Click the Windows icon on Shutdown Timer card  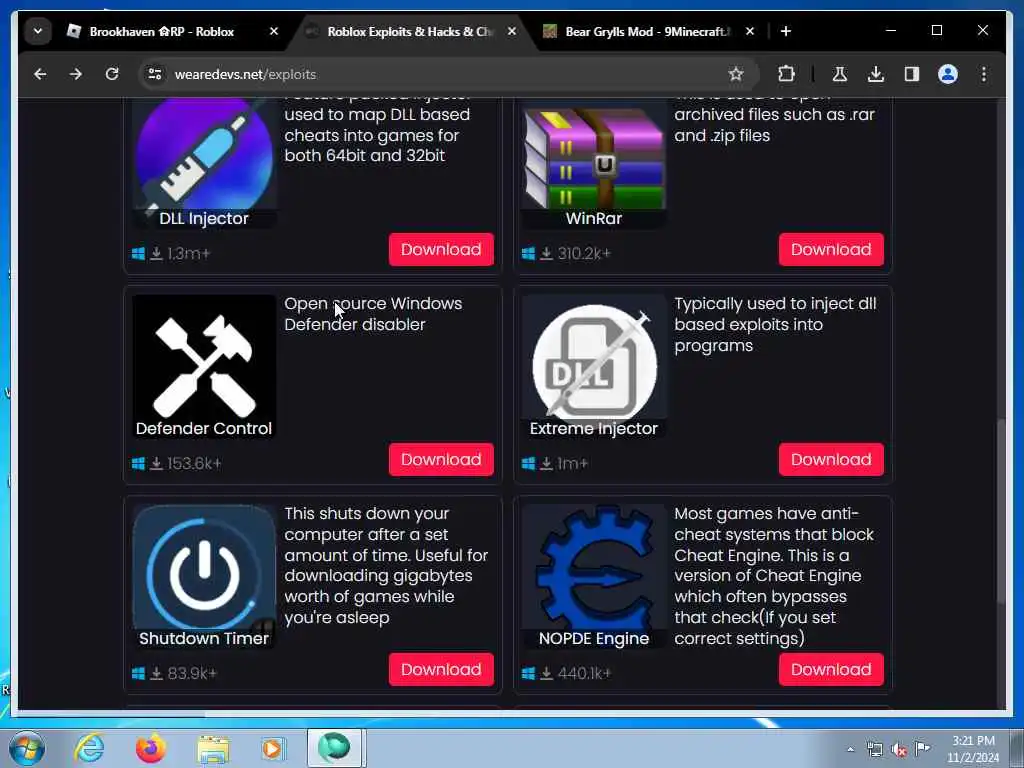coord(138,673)
